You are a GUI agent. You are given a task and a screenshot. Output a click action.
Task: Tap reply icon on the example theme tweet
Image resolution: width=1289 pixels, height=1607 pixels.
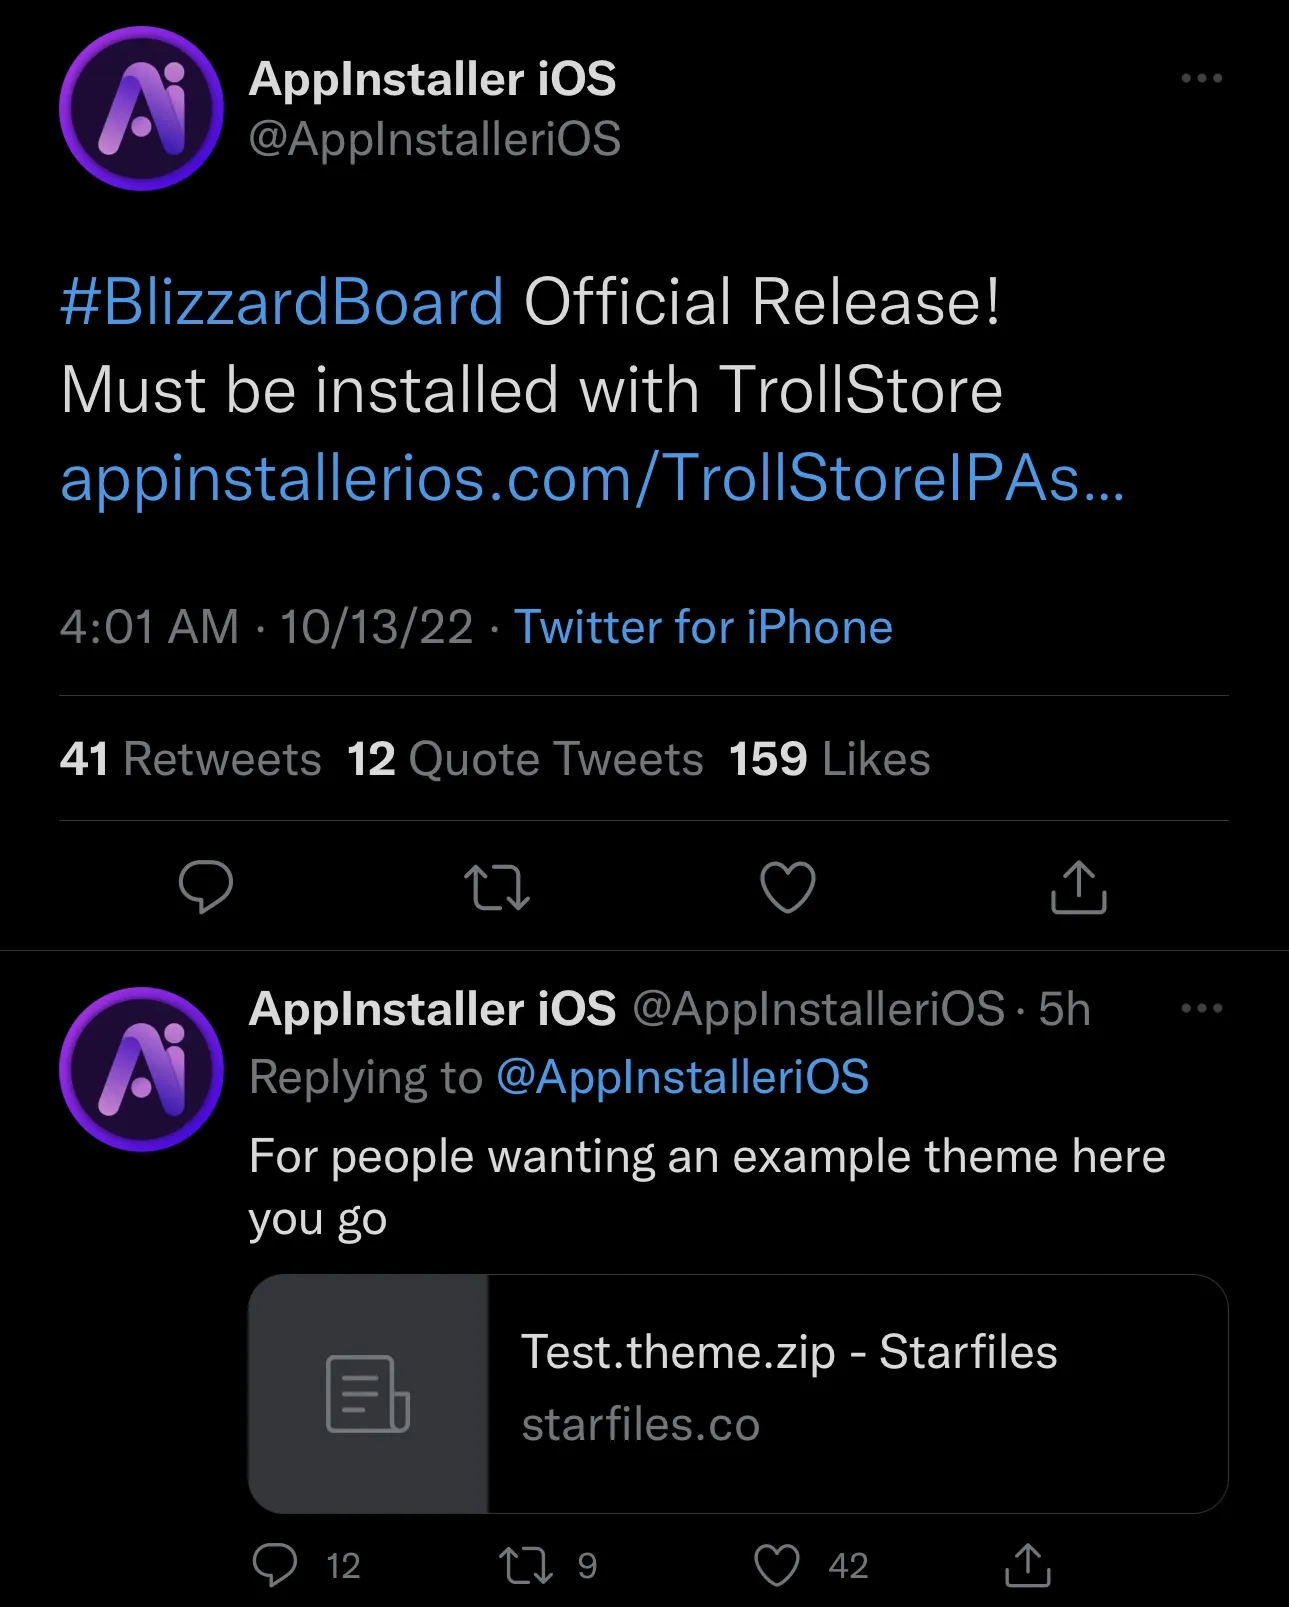coord(275,1565)
